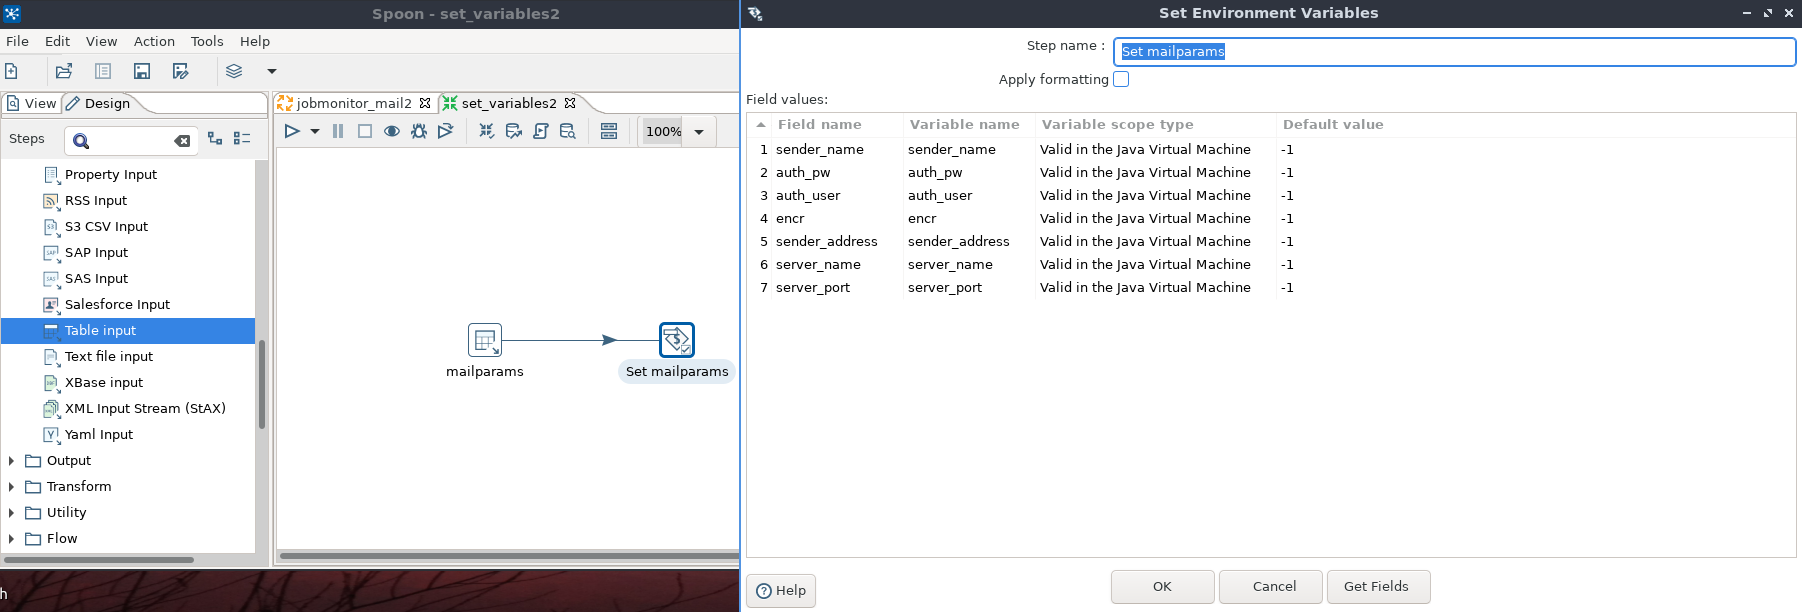1802x612 pixels.
Task: Select the mailparams table input step icon
Action: click(x=485, y=340)
